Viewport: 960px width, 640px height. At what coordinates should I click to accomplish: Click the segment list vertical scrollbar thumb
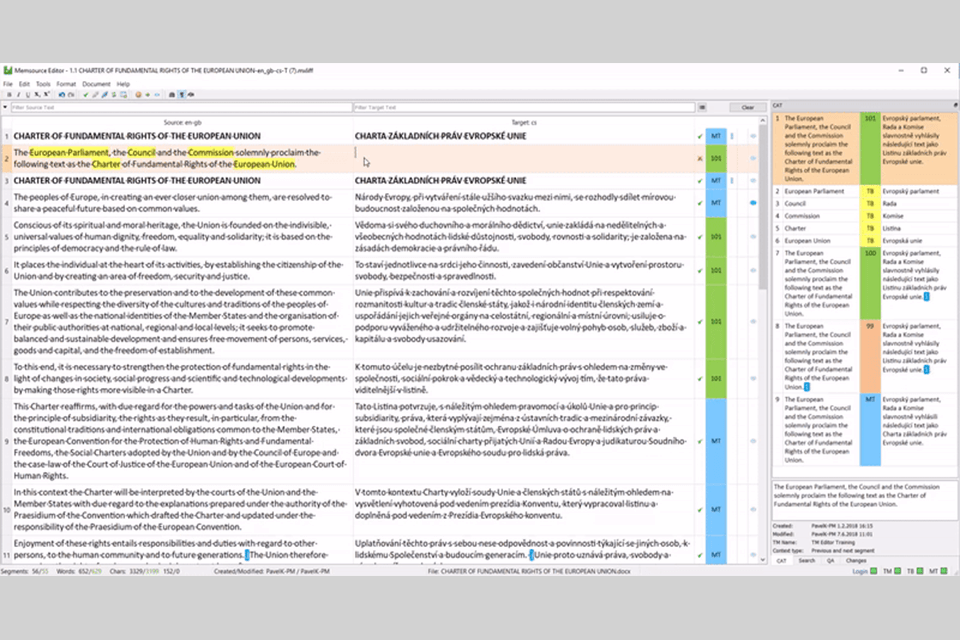(x=763, y=208)
